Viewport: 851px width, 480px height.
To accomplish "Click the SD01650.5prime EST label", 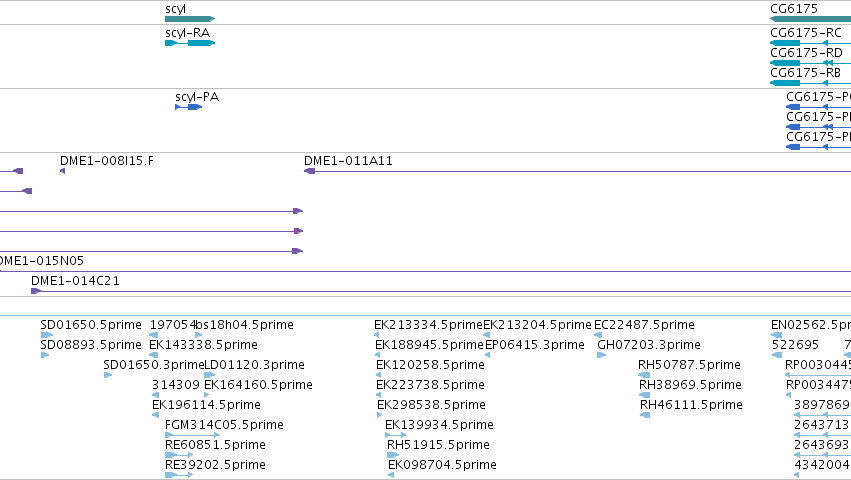I will pos(91,325).
